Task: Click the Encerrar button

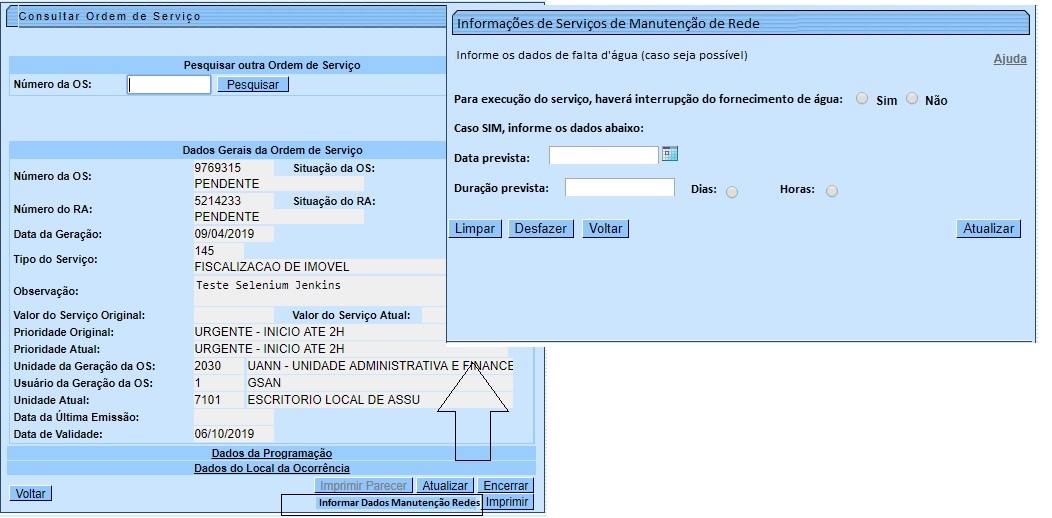Action: point(507,486)
